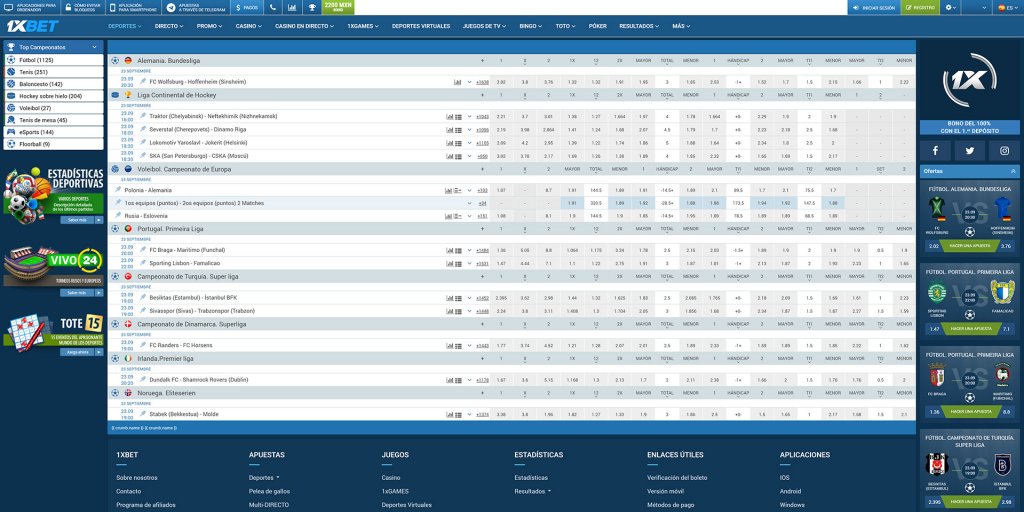Viewport: 1024px width, 512px height.
Task: Expand markets dropdown for Traktor - Neftekhimik
Action: pos(469,116)
